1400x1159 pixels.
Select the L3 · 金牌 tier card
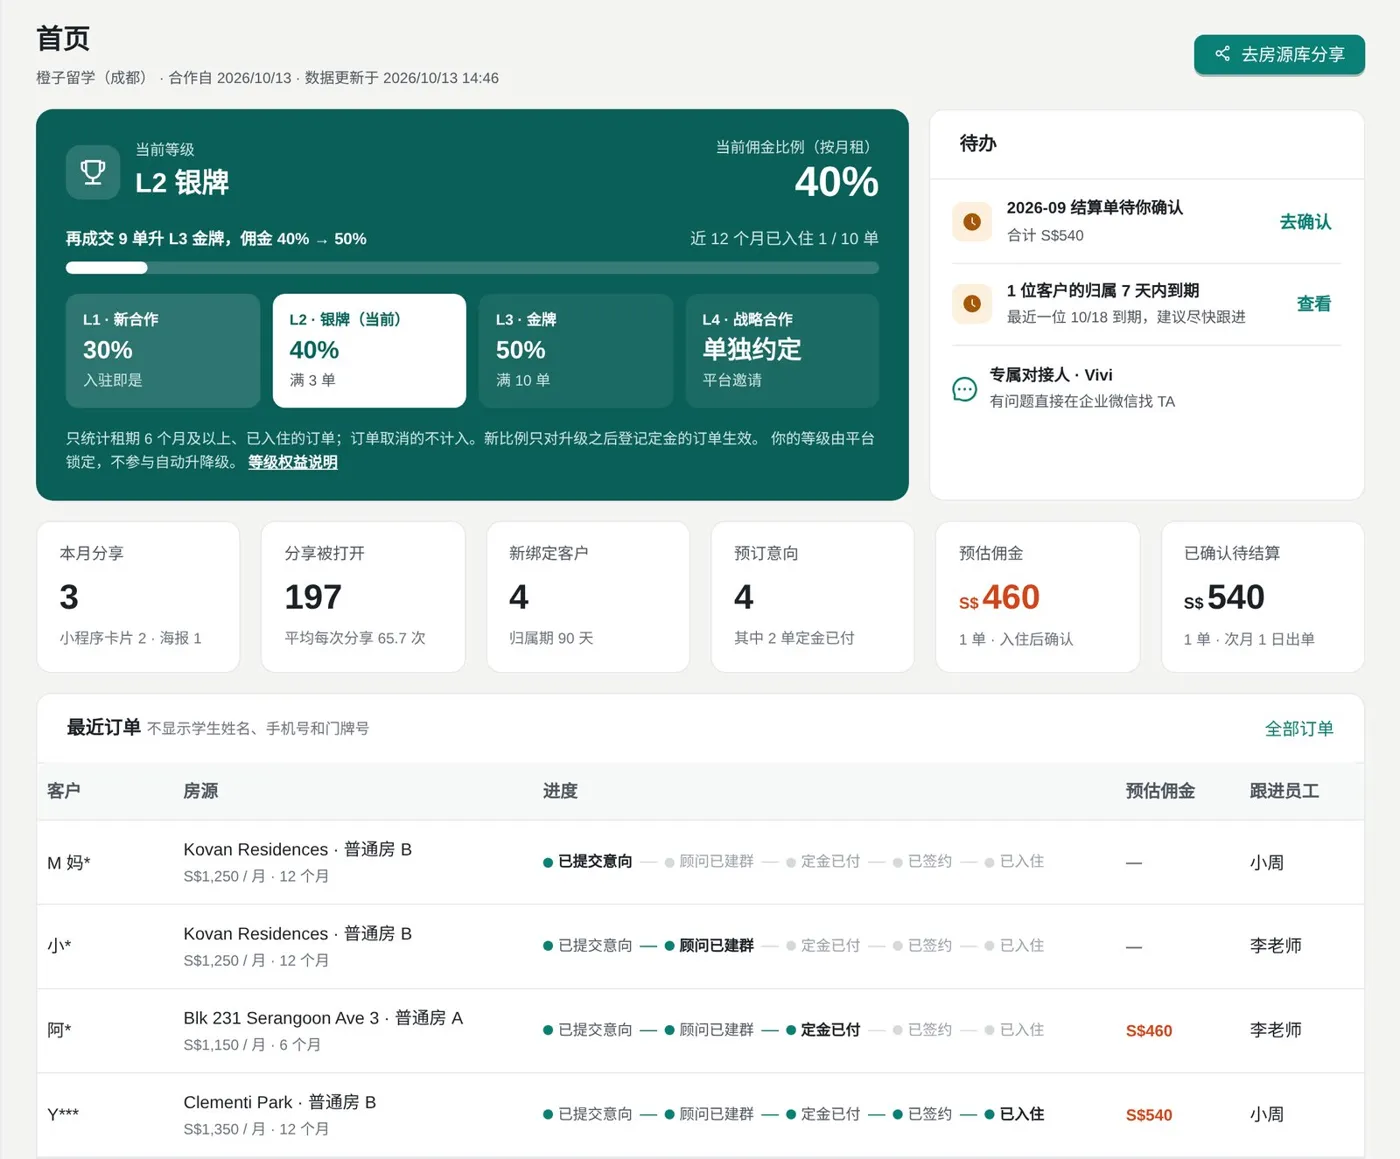pyautogui.click(x=576, y=350)
